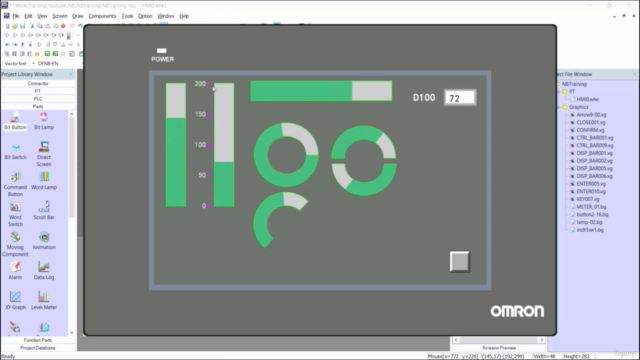Click the Copy toolbar icon
640x360 pixels.
[40, 26]
